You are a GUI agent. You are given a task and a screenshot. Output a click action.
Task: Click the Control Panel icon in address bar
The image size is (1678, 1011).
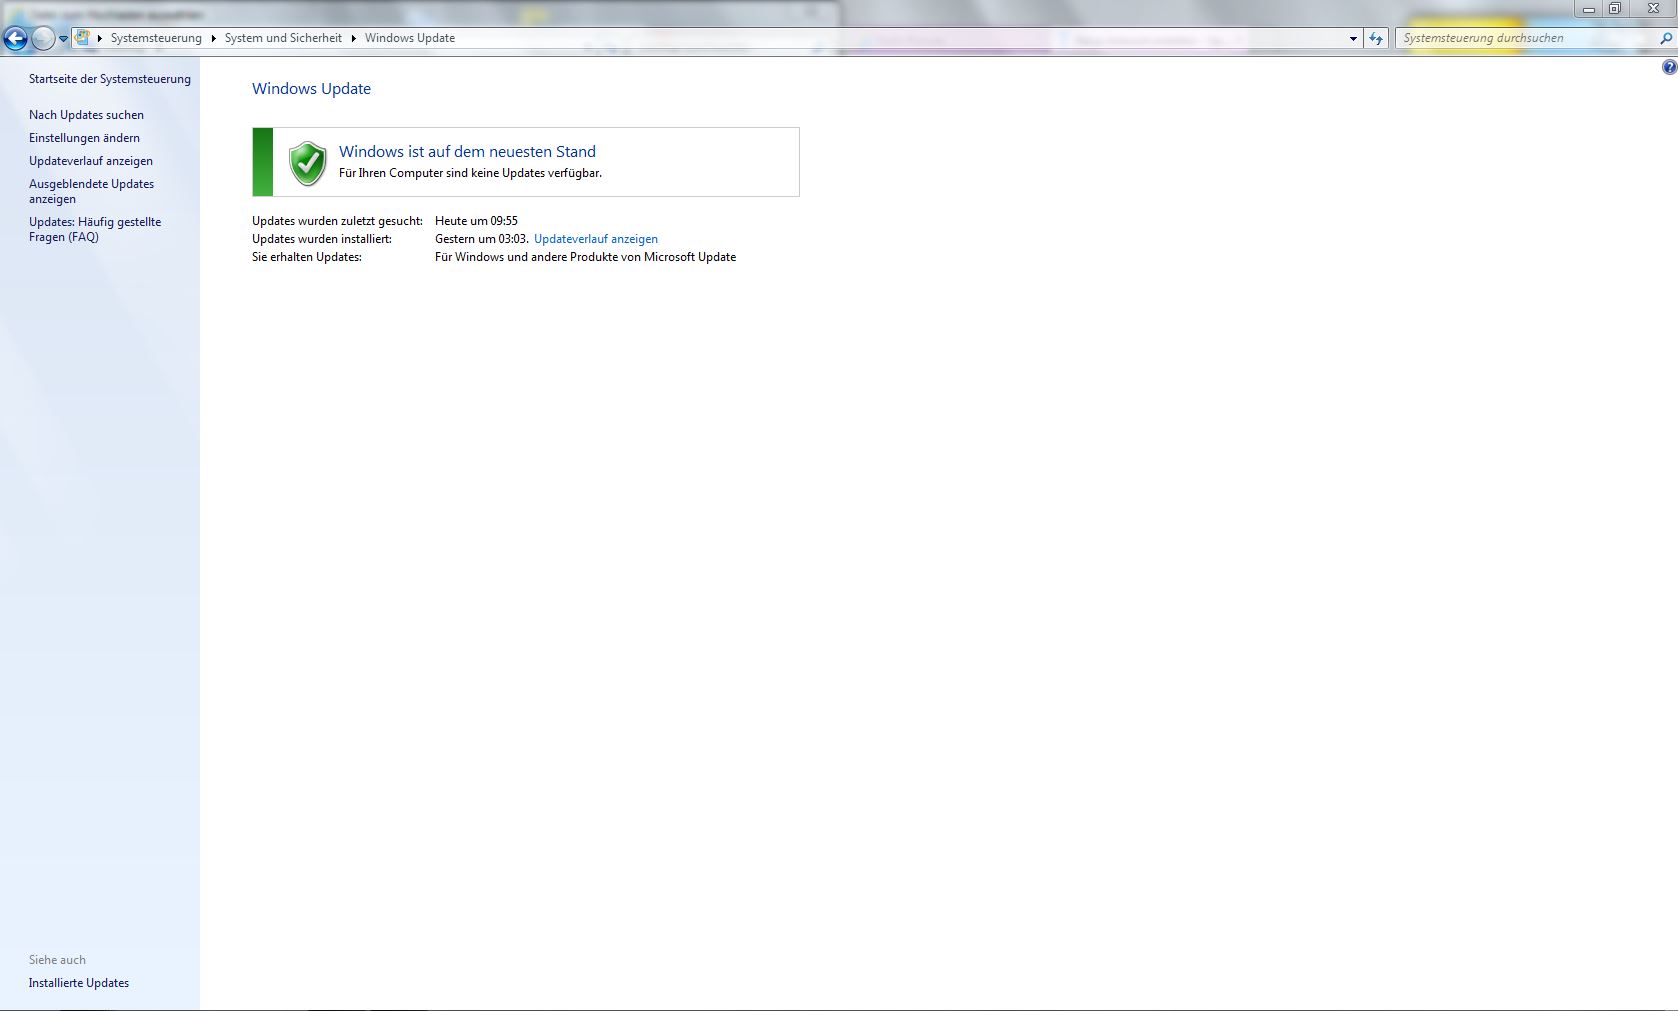coord(83,38)
